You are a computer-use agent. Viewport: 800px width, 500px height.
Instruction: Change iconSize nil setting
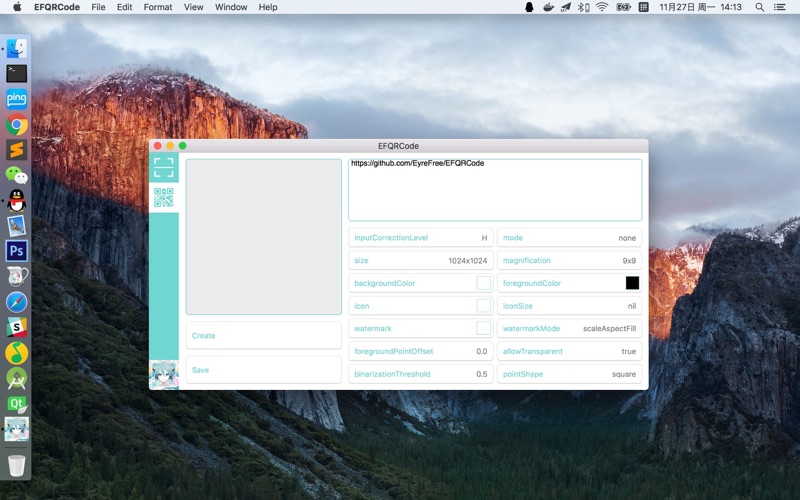tap(569, 306)
